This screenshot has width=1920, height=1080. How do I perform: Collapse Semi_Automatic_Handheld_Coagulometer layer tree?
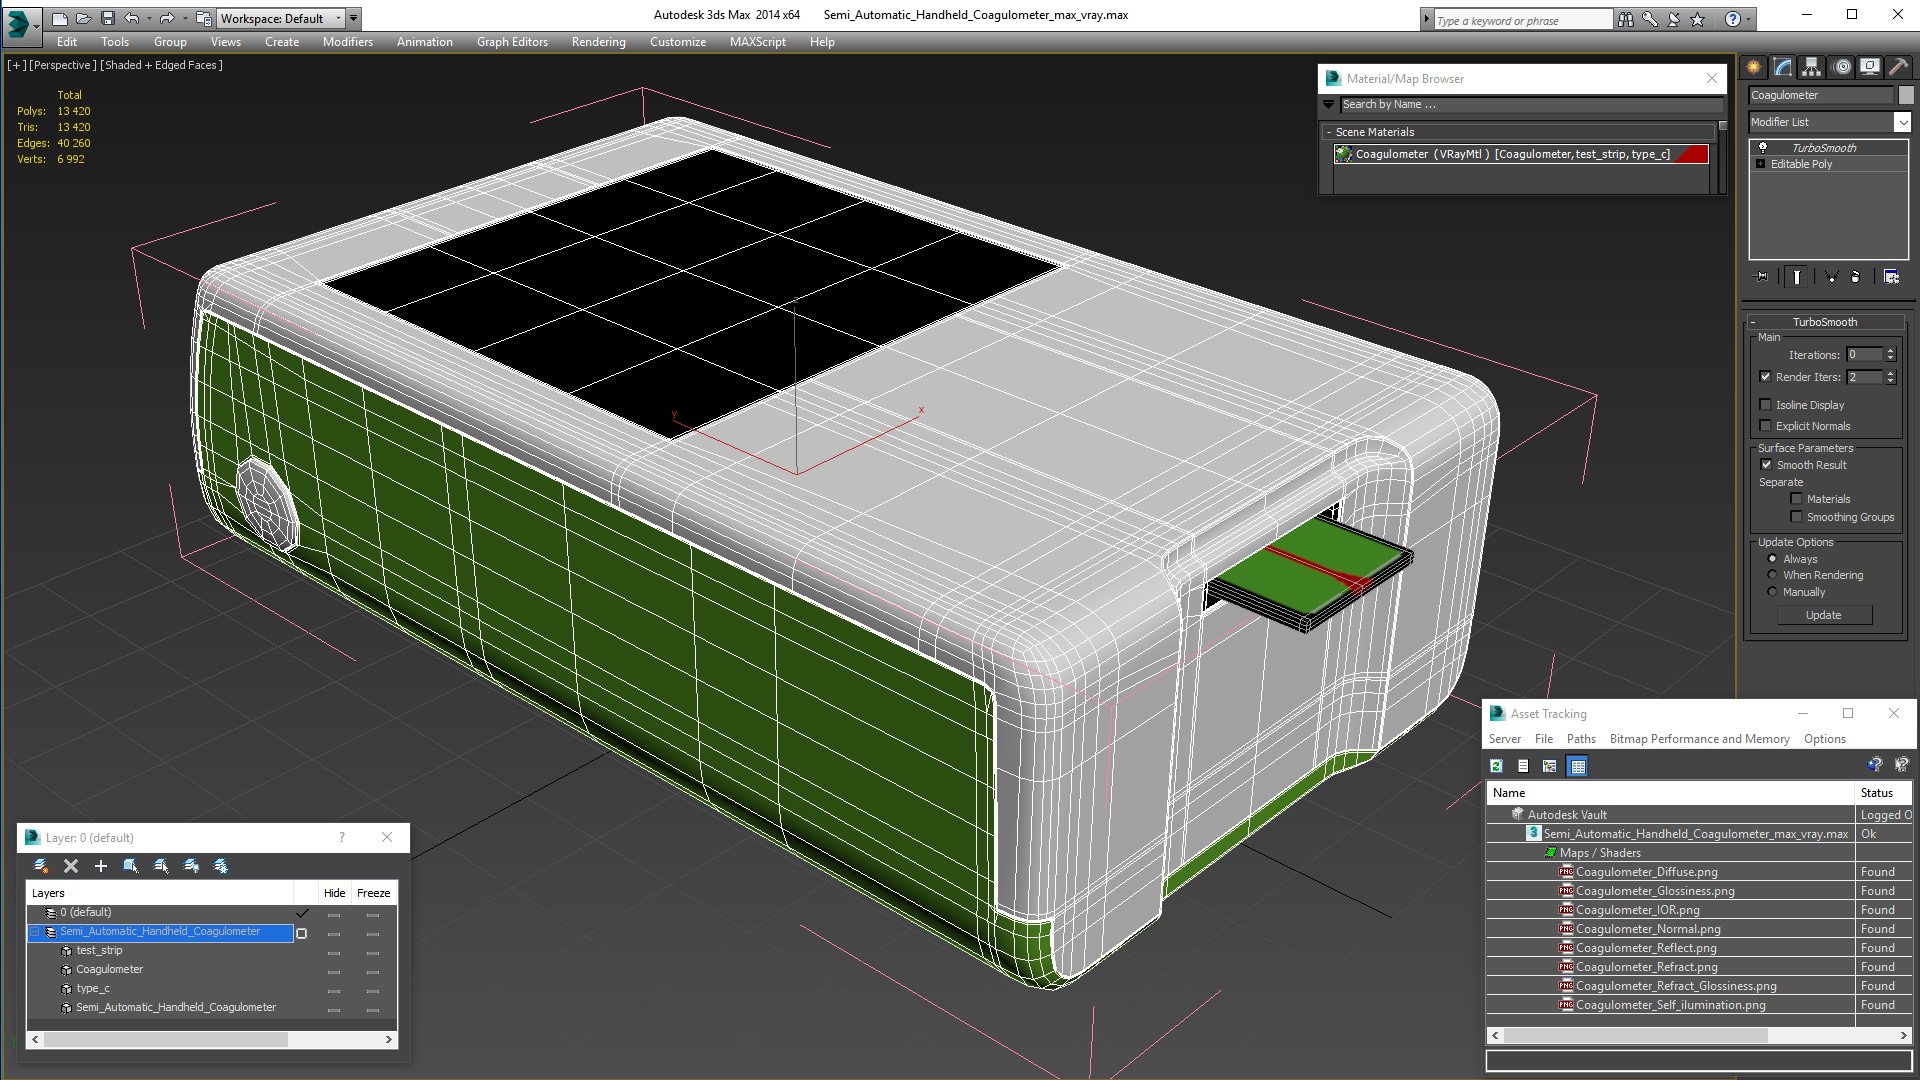point(35,932)
